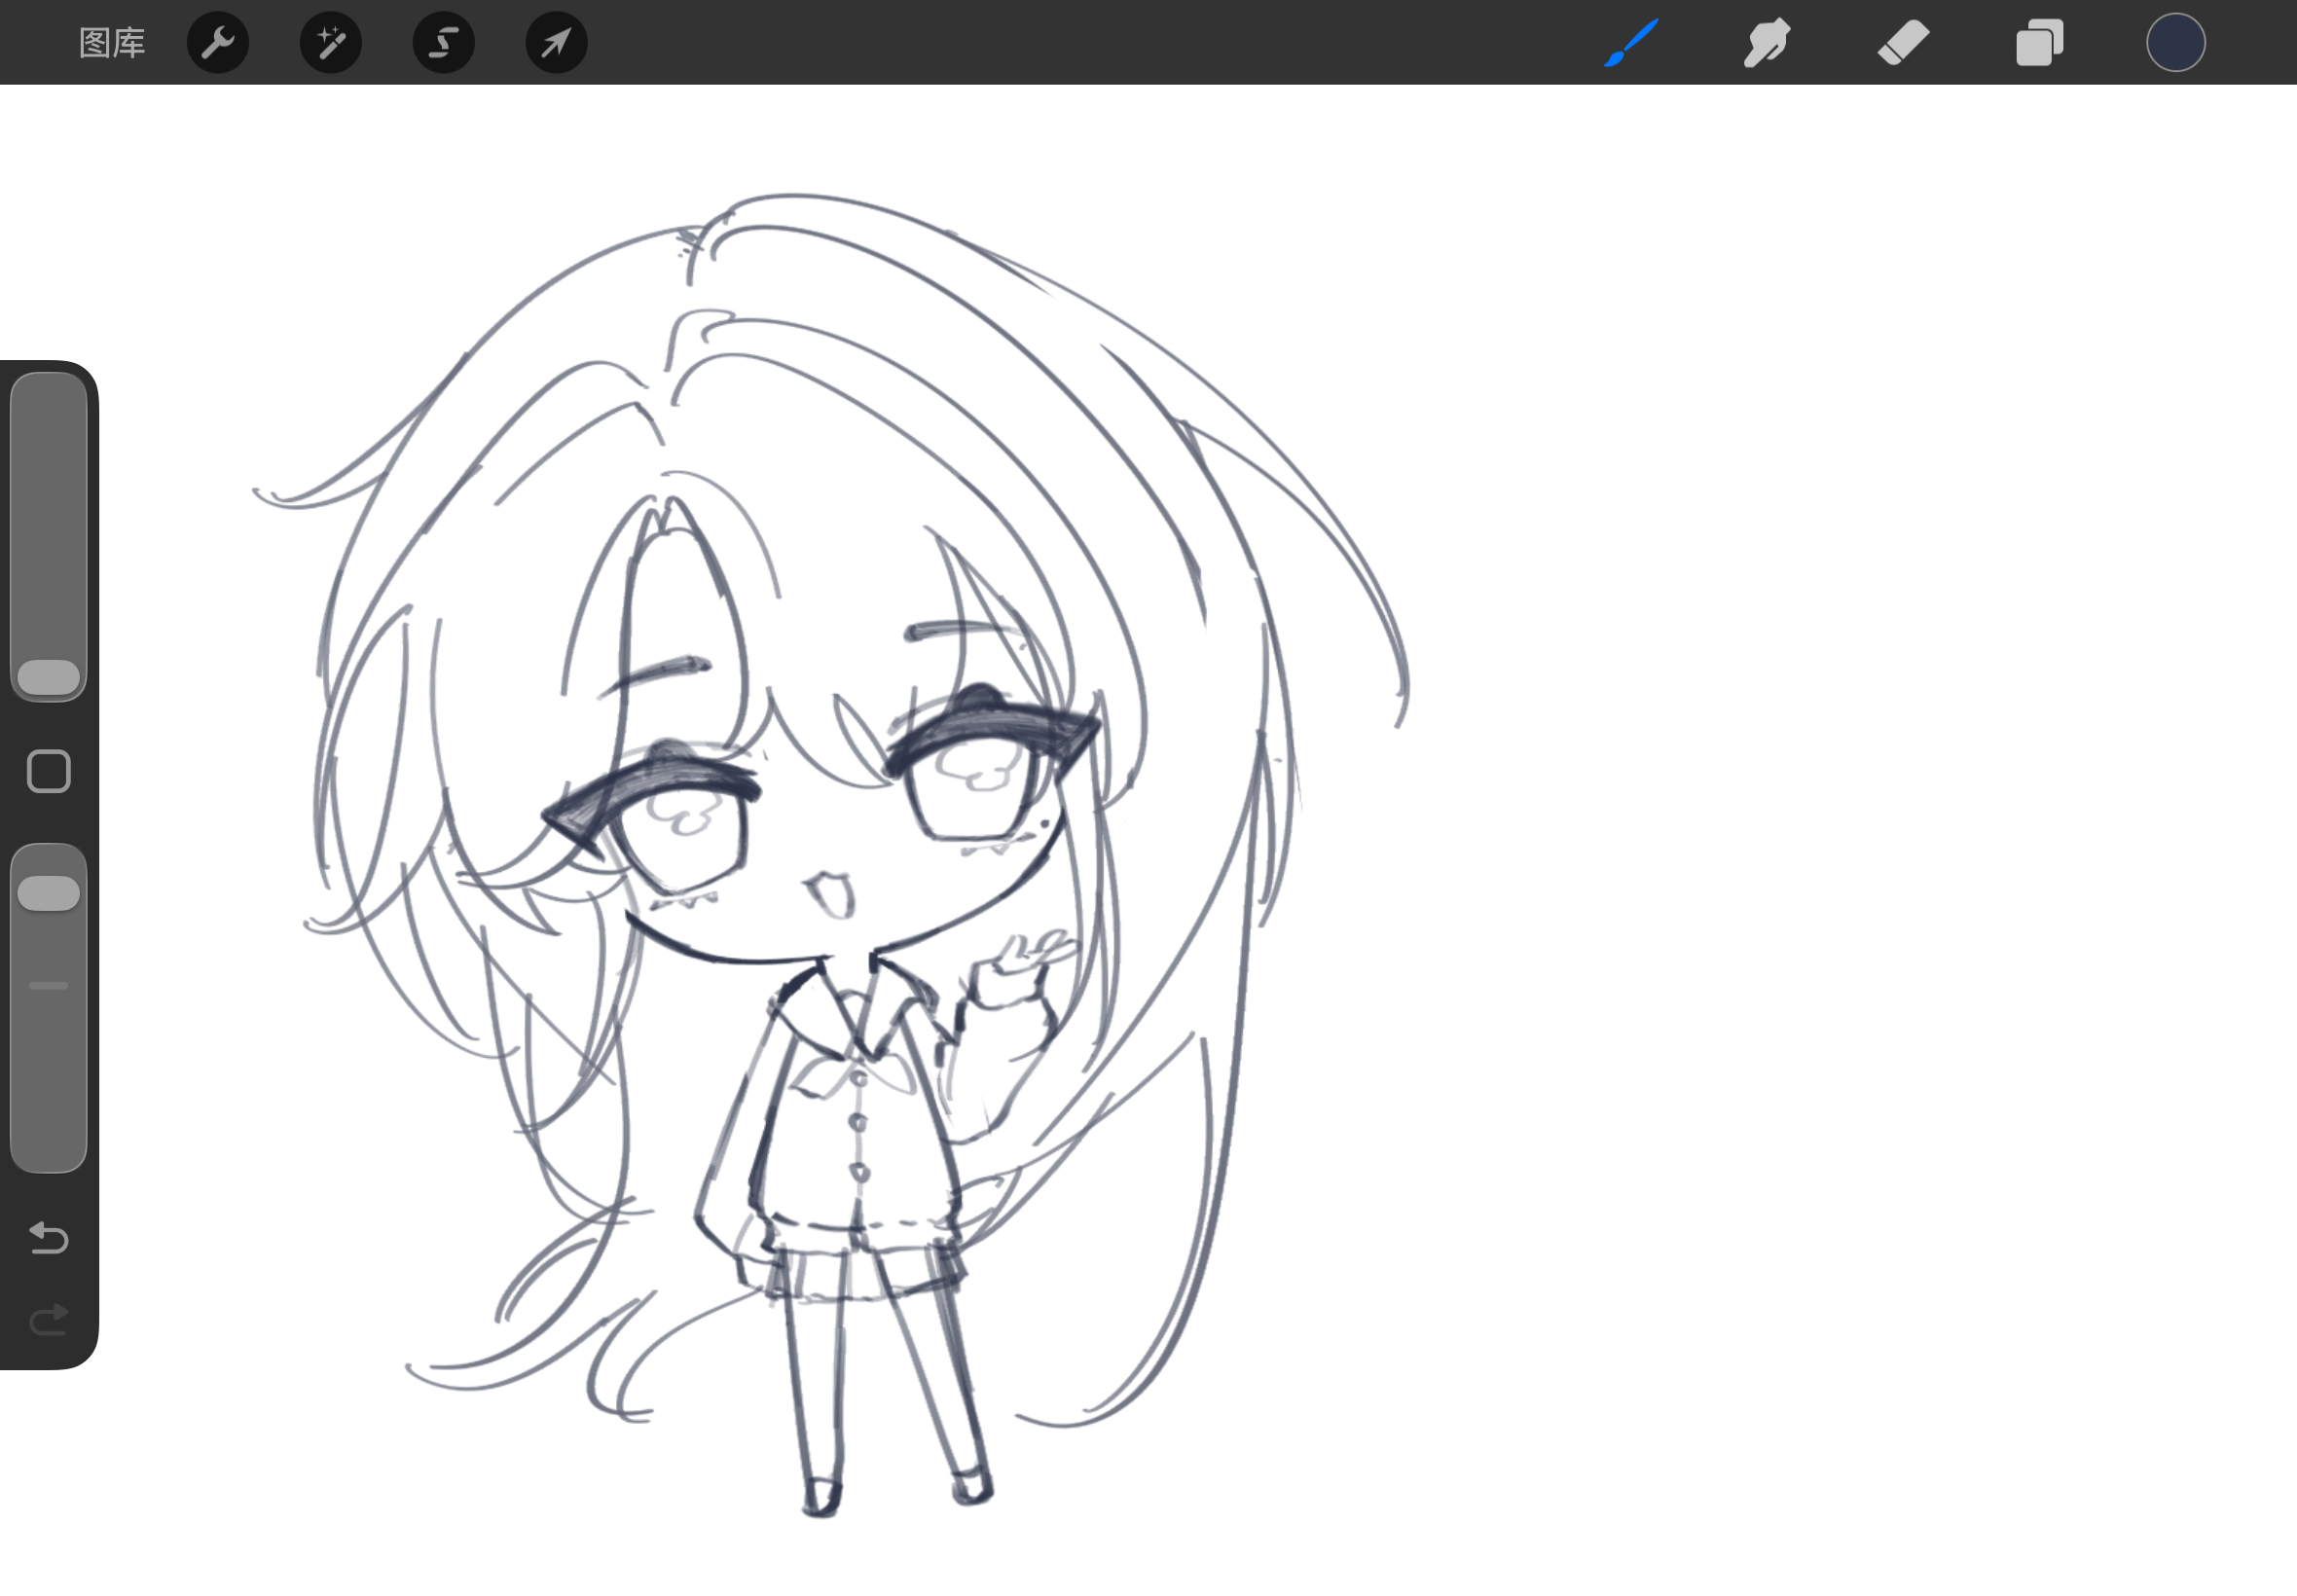
Task: Select the Smudge tool
Action: click(x=1767, y=43)
